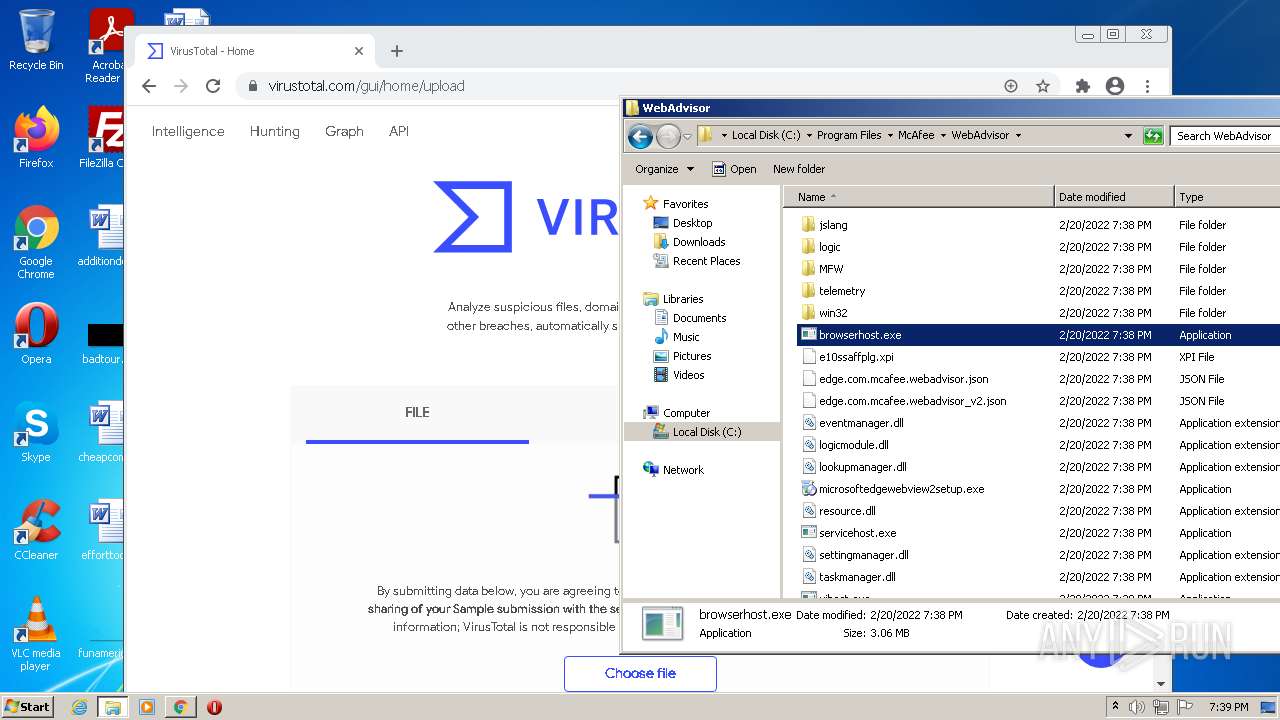Expand the Program Files breadcrumb arrow
The image size is (1280, 720).
[x=889, y=136]
